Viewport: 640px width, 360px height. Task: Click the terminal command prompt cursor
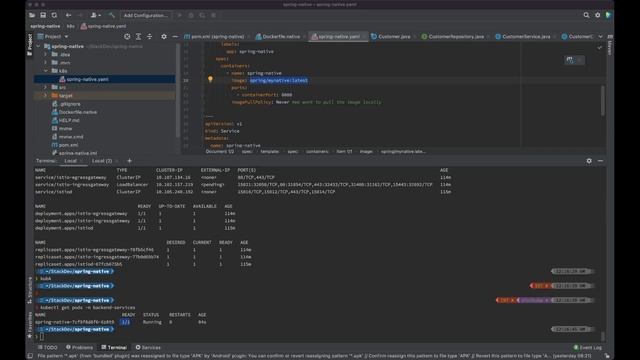42,336
